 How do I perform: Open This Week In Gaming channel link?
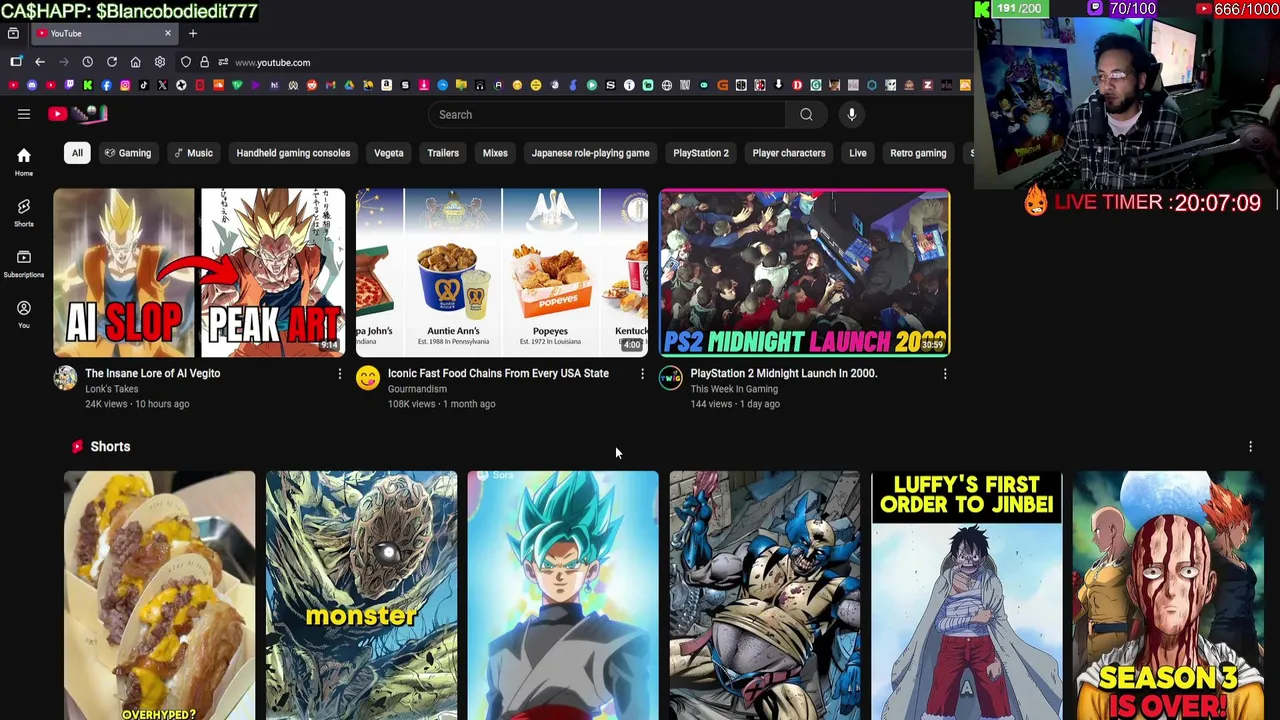click(734, 389)
